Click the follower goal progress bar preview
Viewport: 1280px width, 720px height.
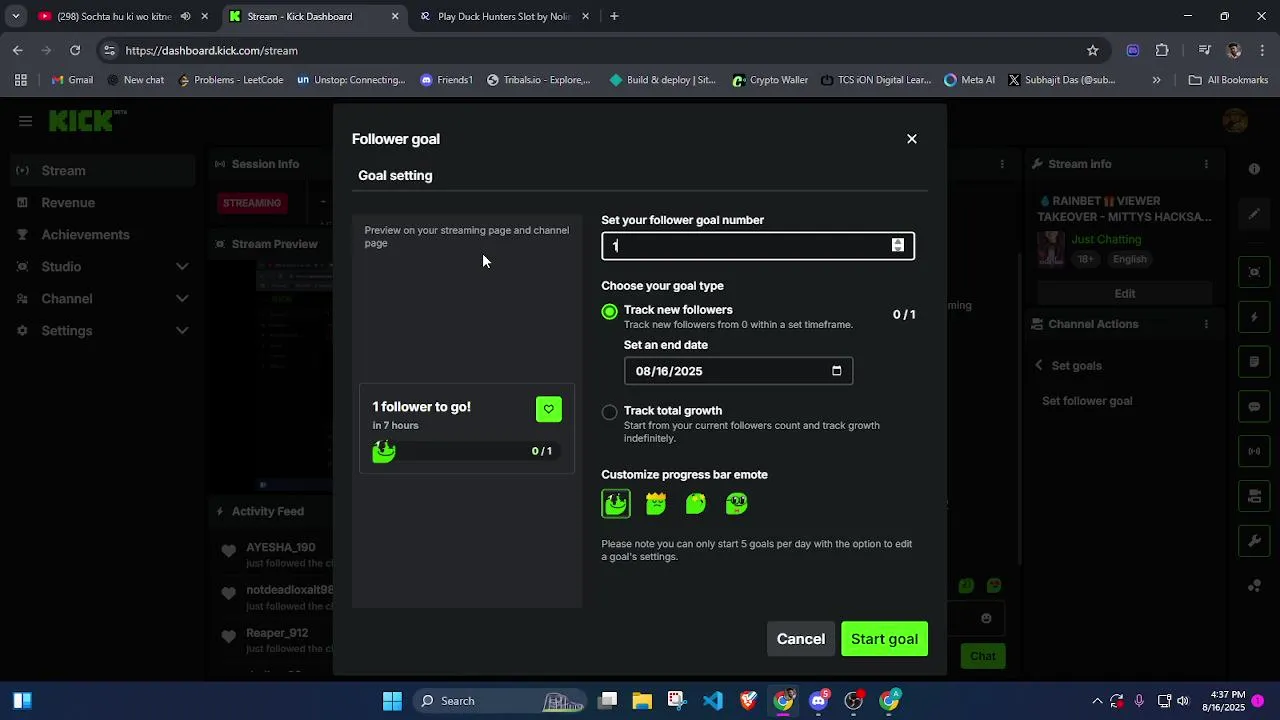point(466,452)
